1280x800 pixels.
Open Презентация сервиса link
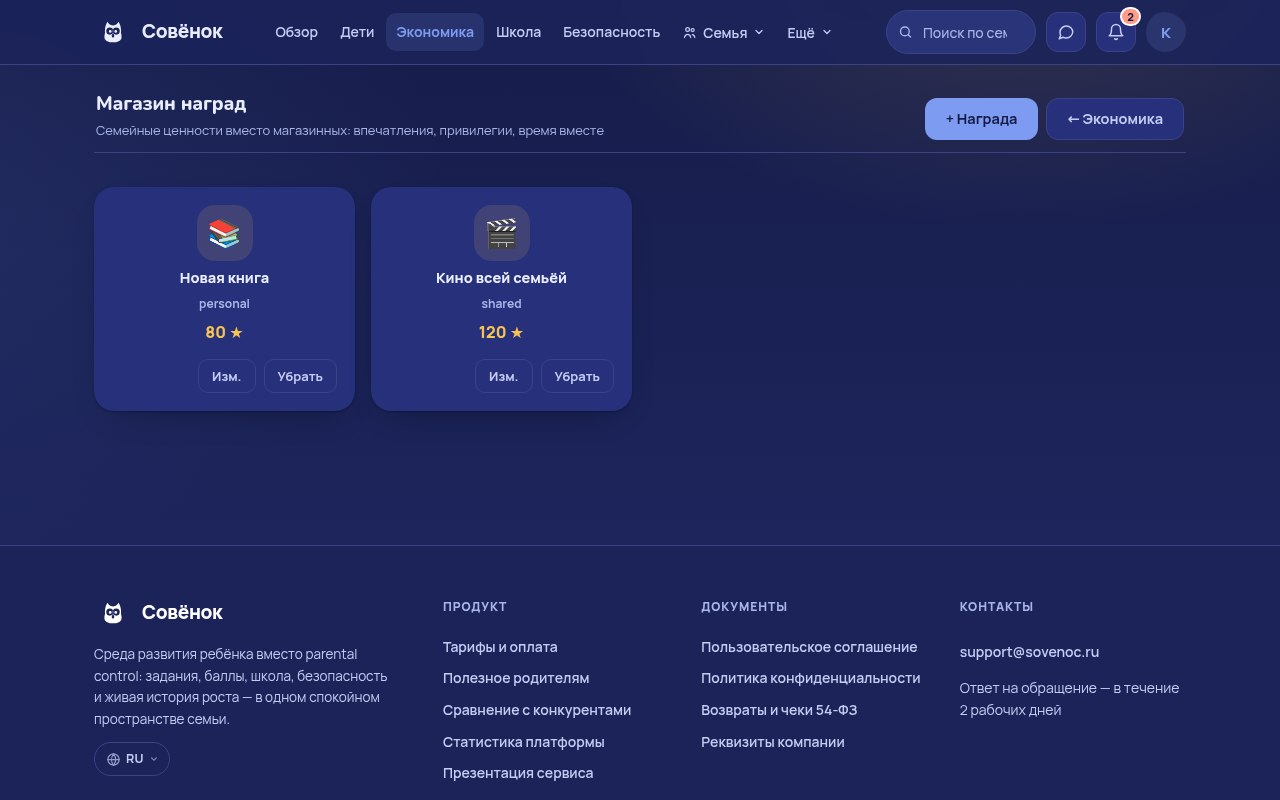click(x=518, y=773)
